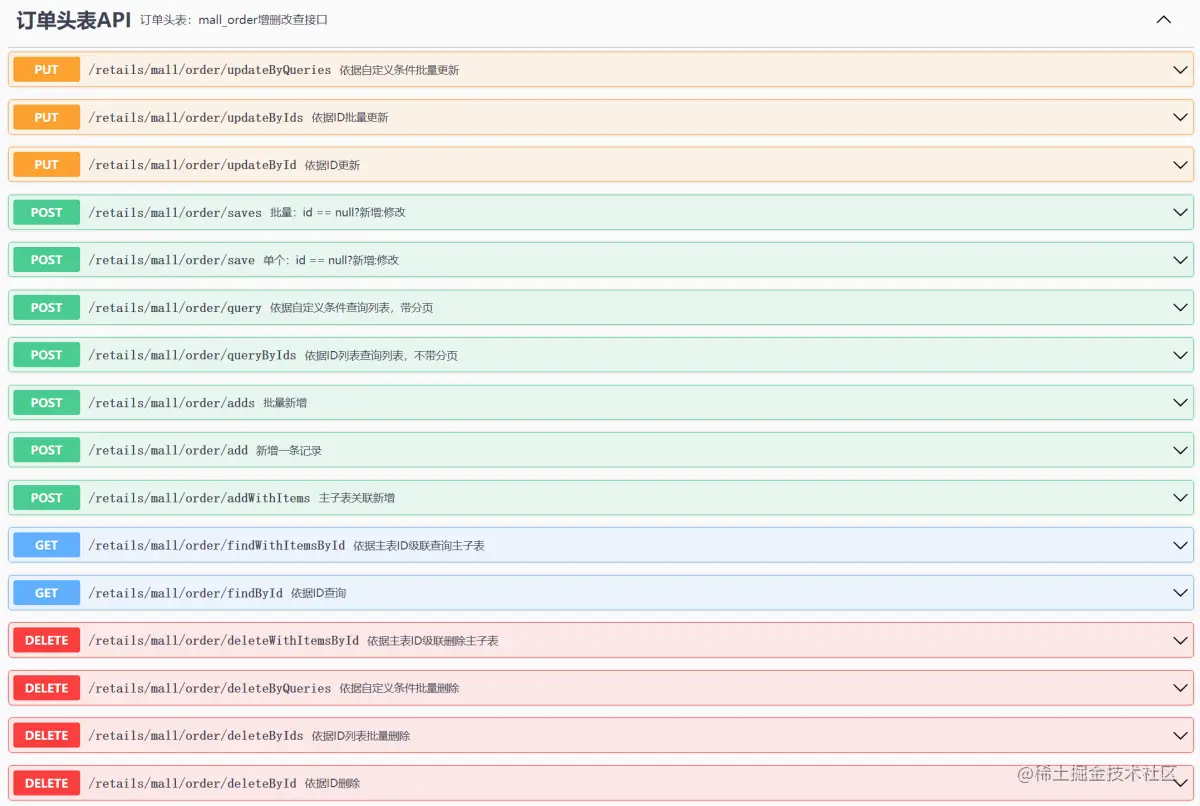Click description 依据ID列表批量删除

tap(361, 735)
